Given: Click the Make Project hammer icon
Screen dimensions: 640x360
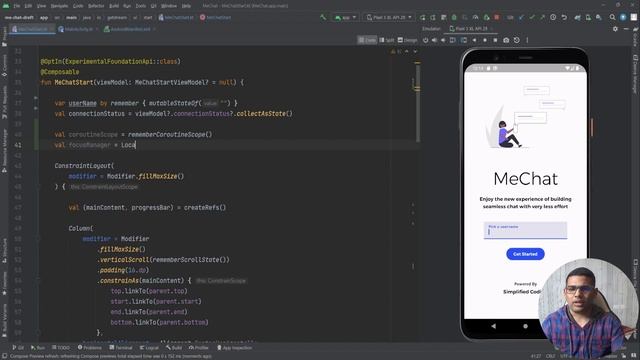Looking at the screenshot, I should coord(323,18).
